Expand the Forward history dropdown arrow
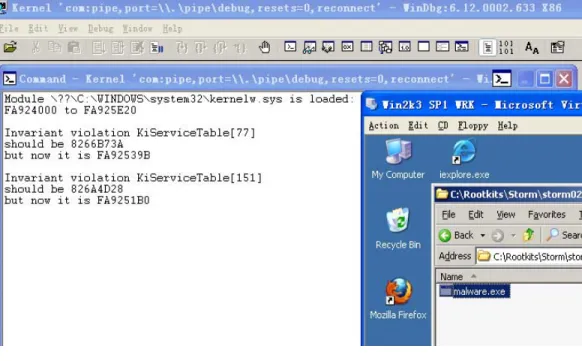This screenshot has height=361, width=582. (513, 235)
